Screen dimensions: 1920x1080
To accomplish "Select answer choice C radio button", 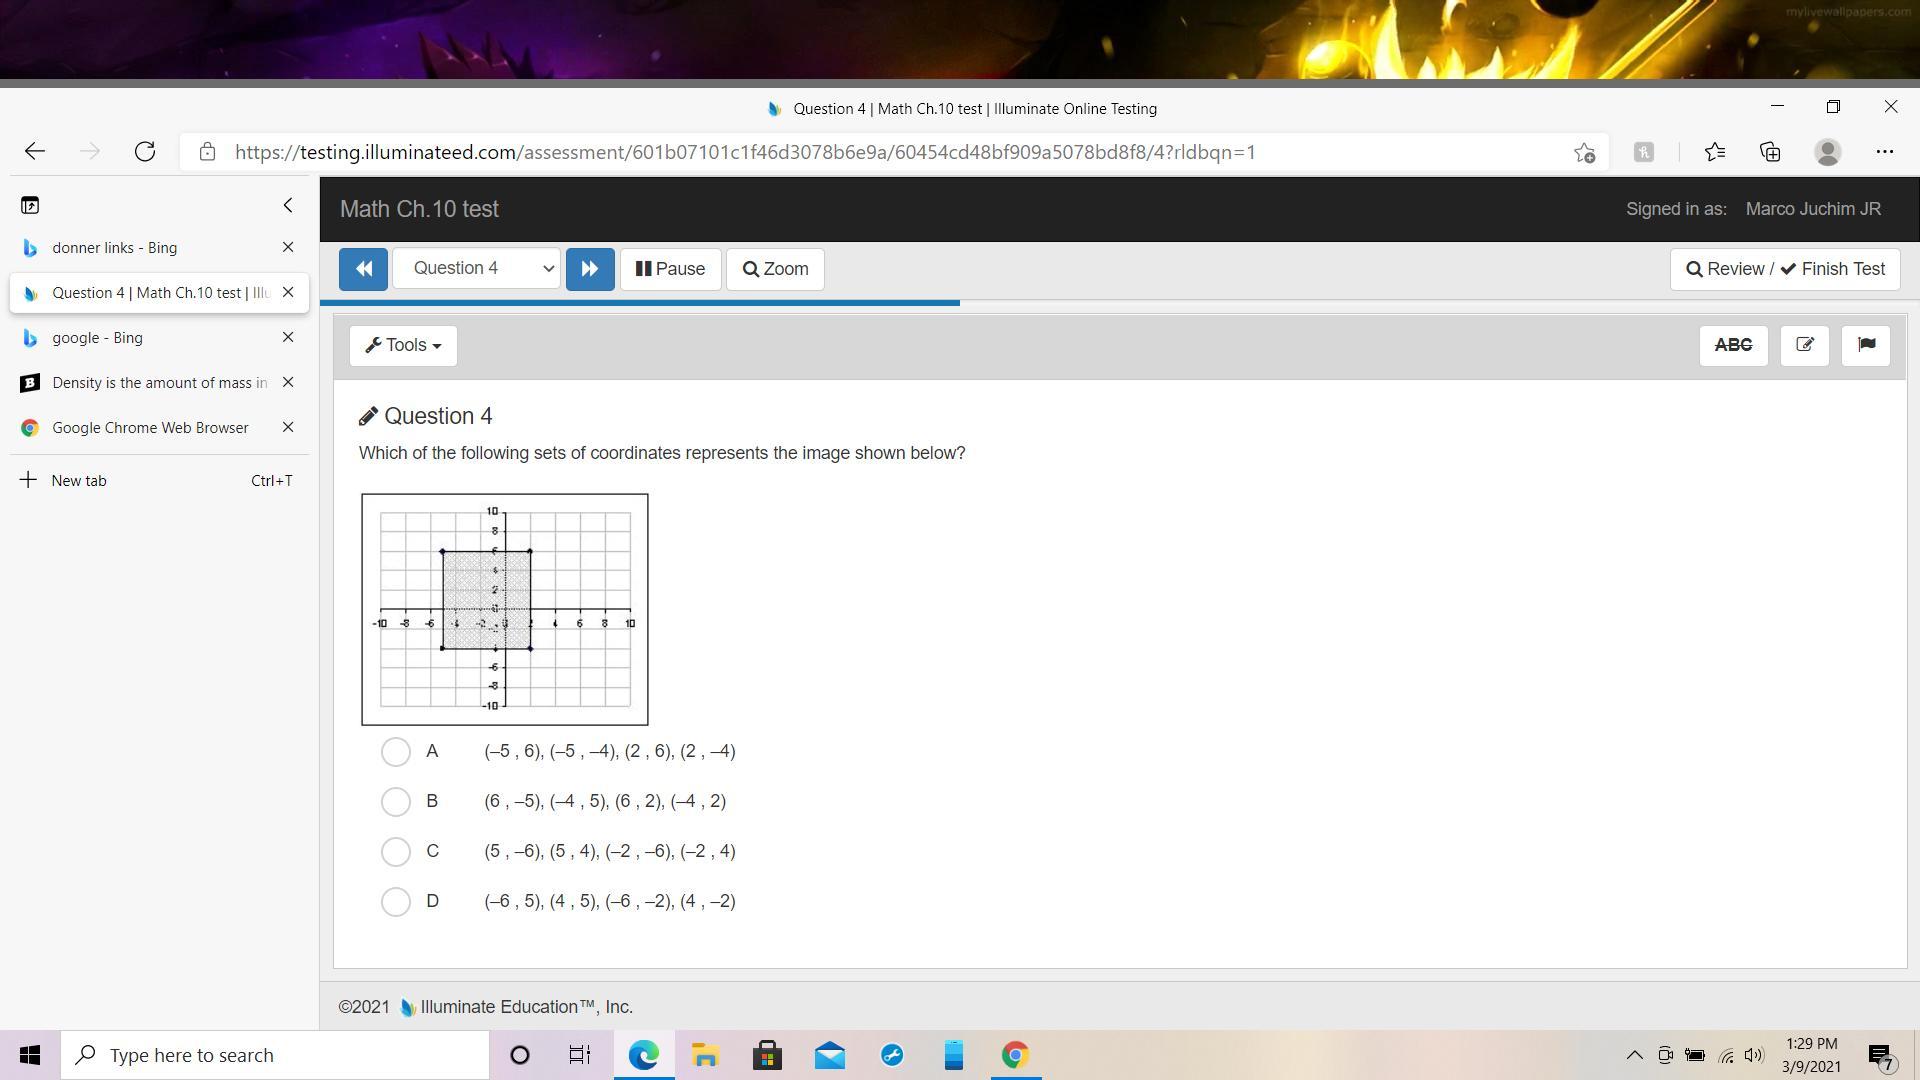I will click(396, 851).
